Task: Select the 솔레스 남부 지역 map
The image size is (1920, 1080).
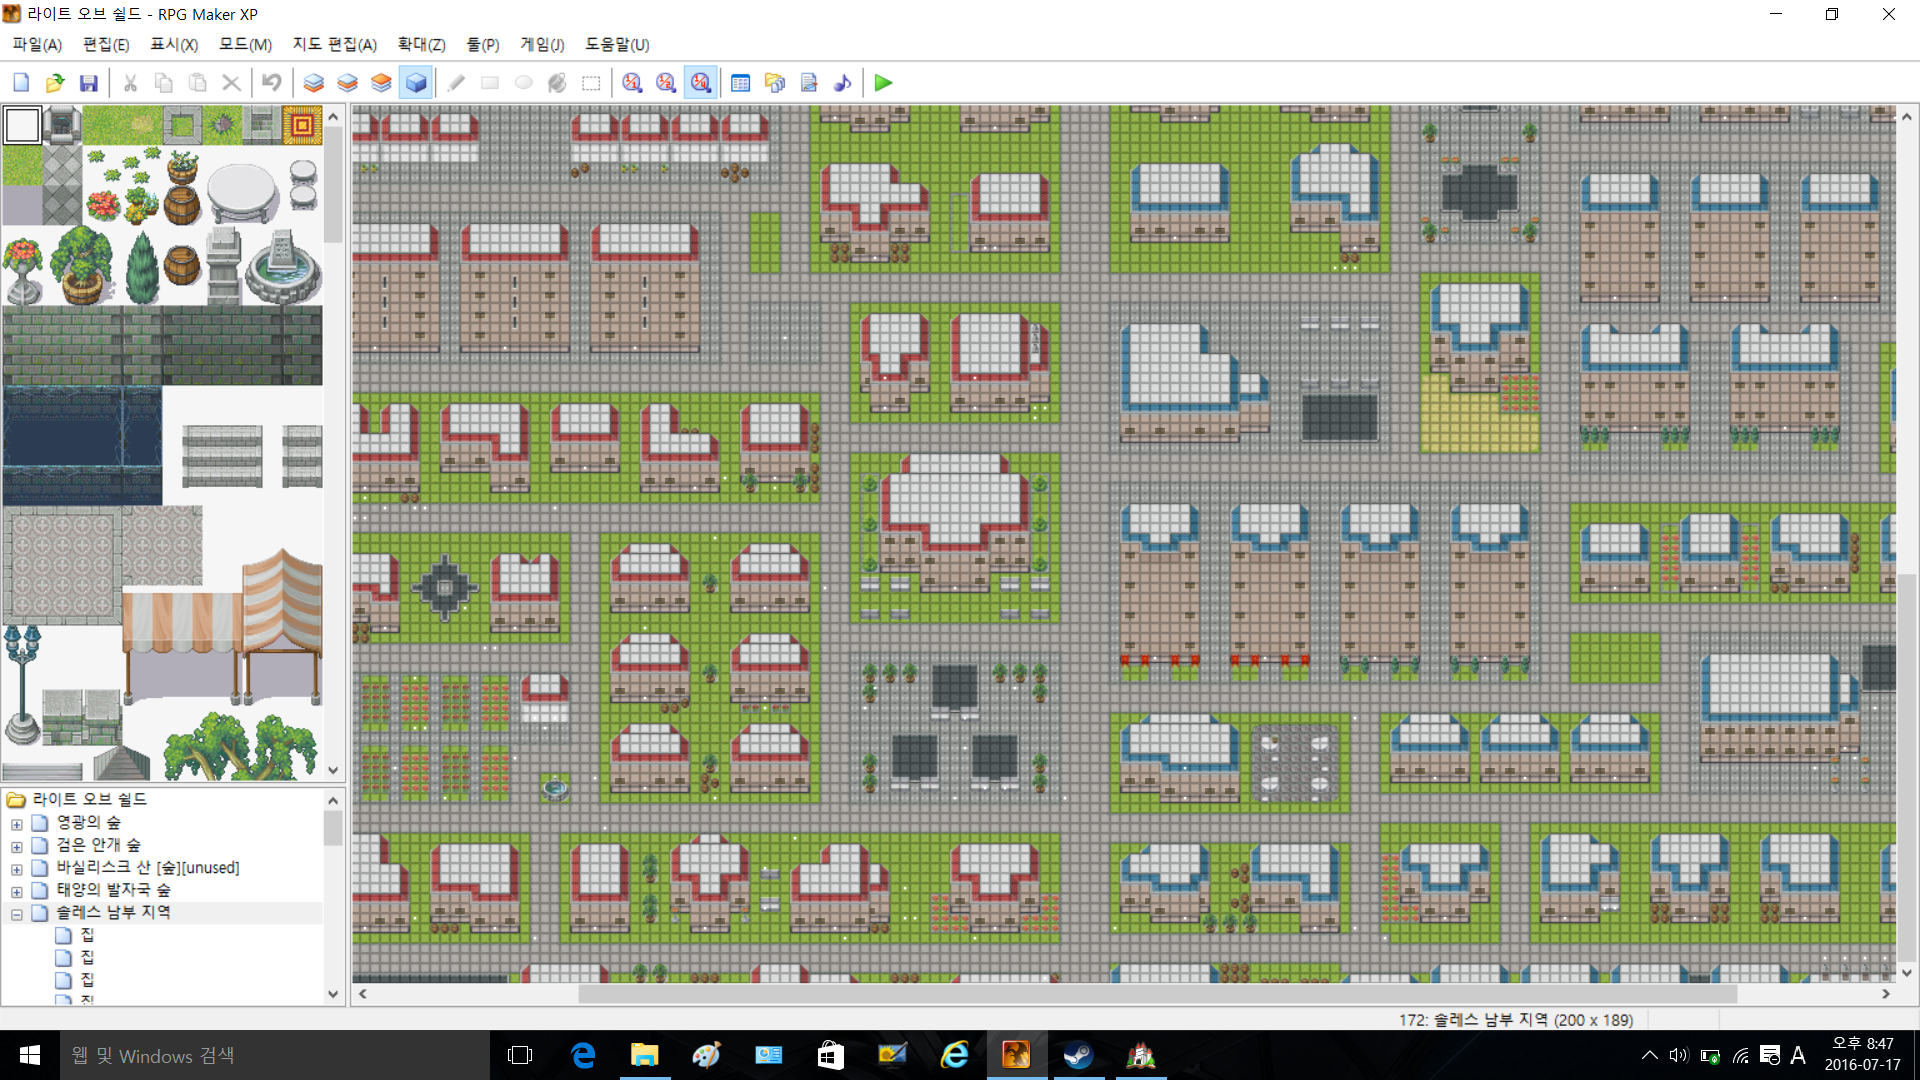Action: [113, 912]
